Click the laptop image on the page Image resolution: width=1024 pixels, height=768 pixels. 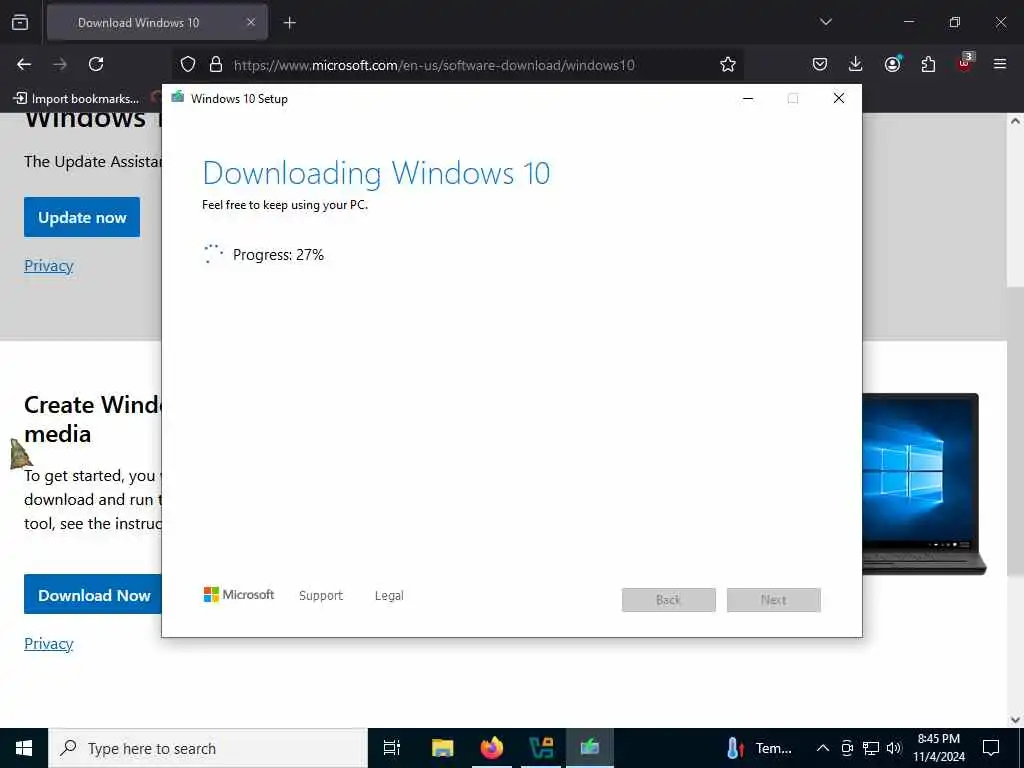point(923,483)
